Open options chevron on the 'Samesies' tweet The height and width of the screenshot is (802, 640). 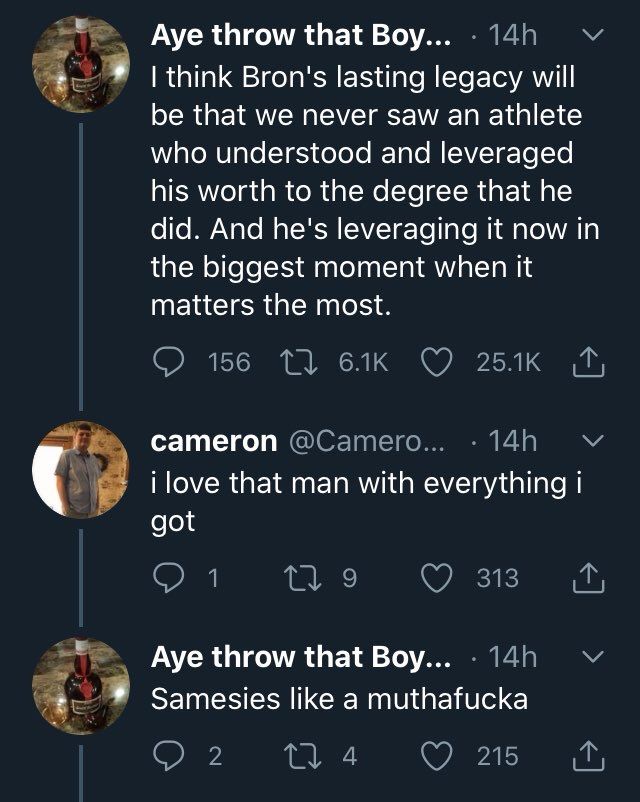pyautogui.click(x=592, y=657)
